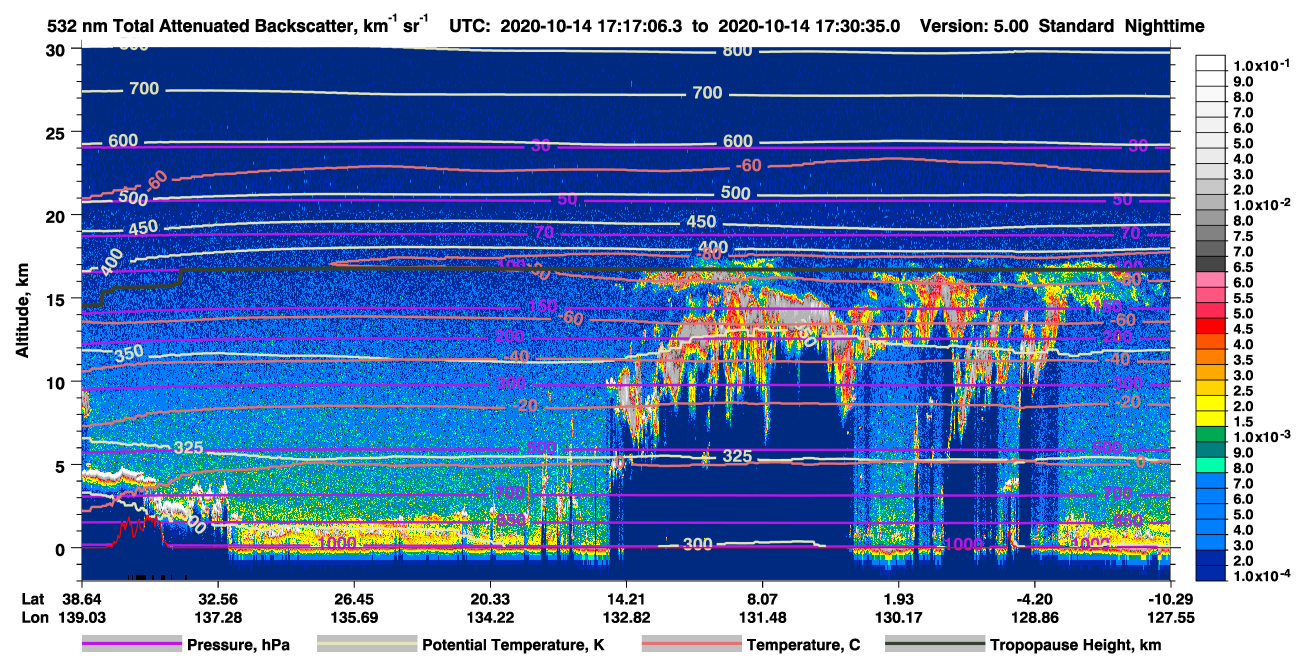Click longitude value '137.28'
The width and height of the screenshot is (1300, 667).
tap(216, 617)
